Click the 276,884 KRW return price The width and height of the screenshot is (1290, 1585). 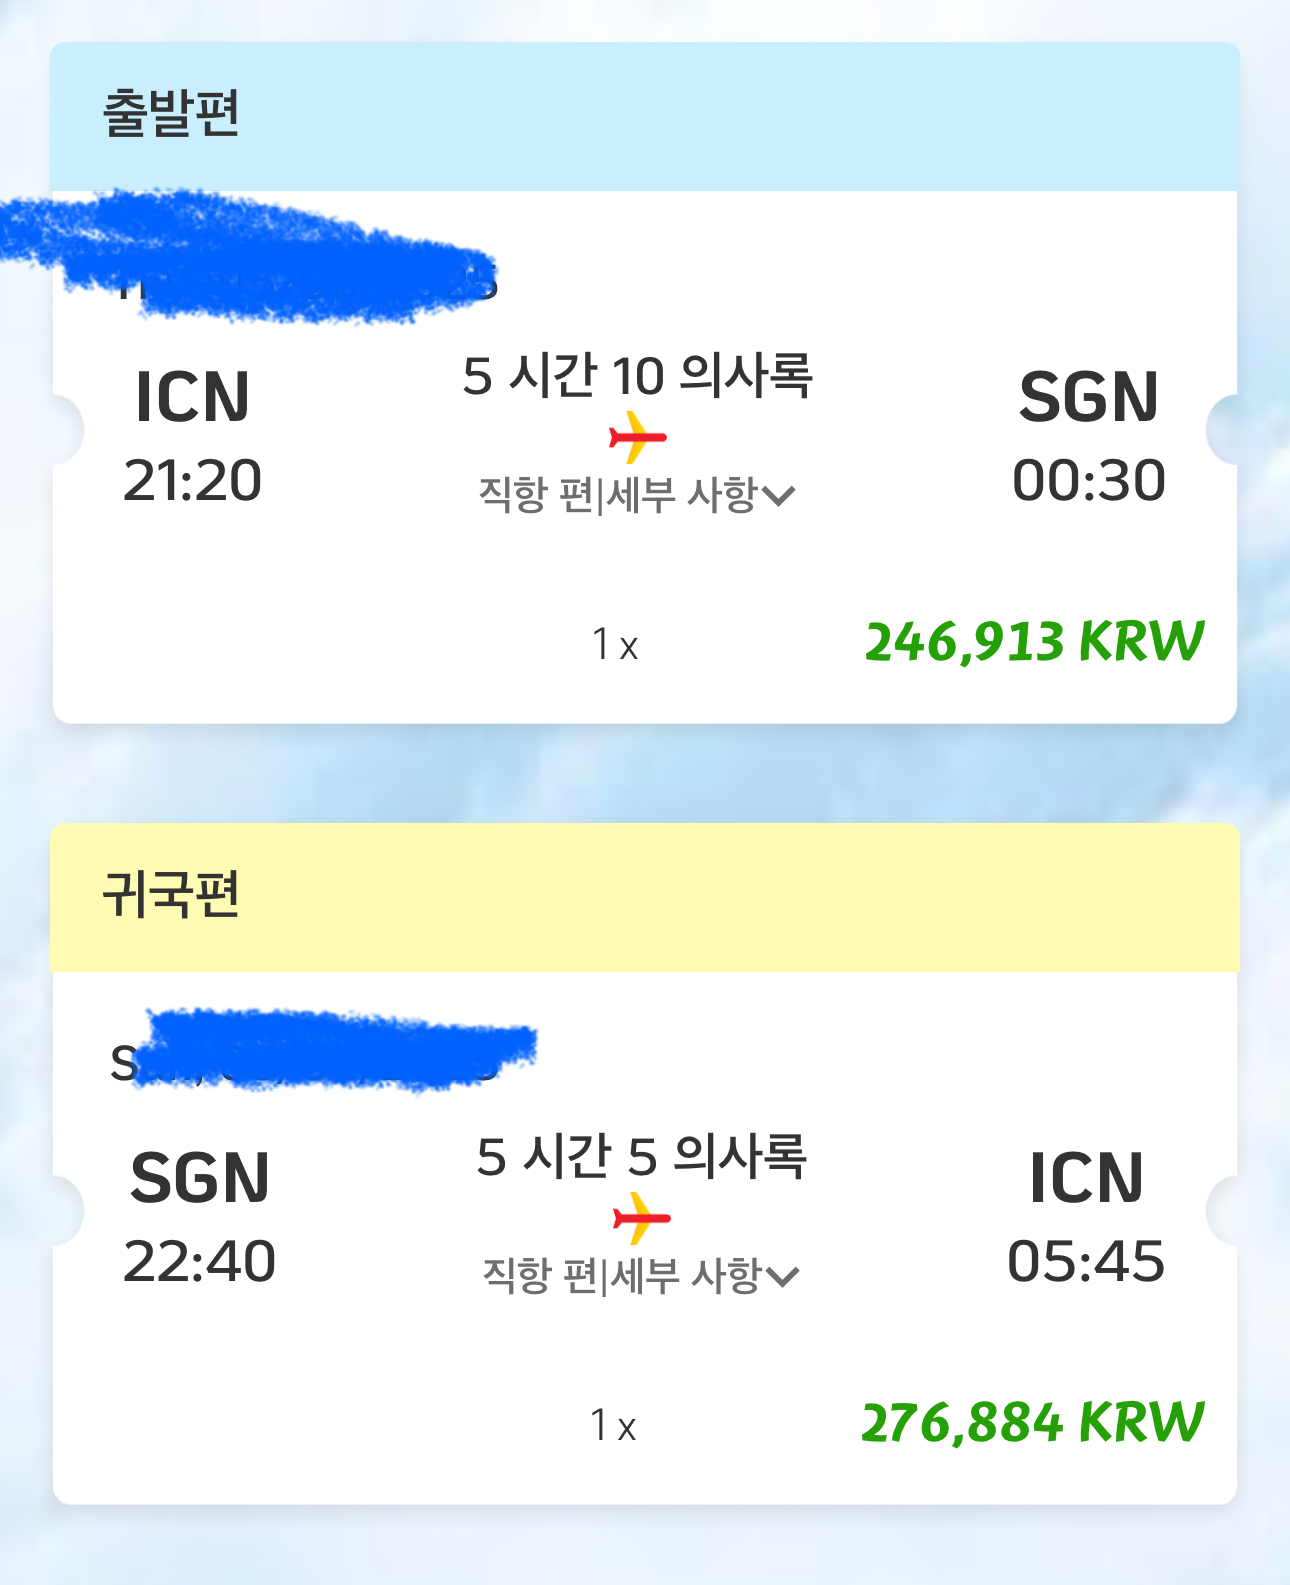coord(1032,1422)
